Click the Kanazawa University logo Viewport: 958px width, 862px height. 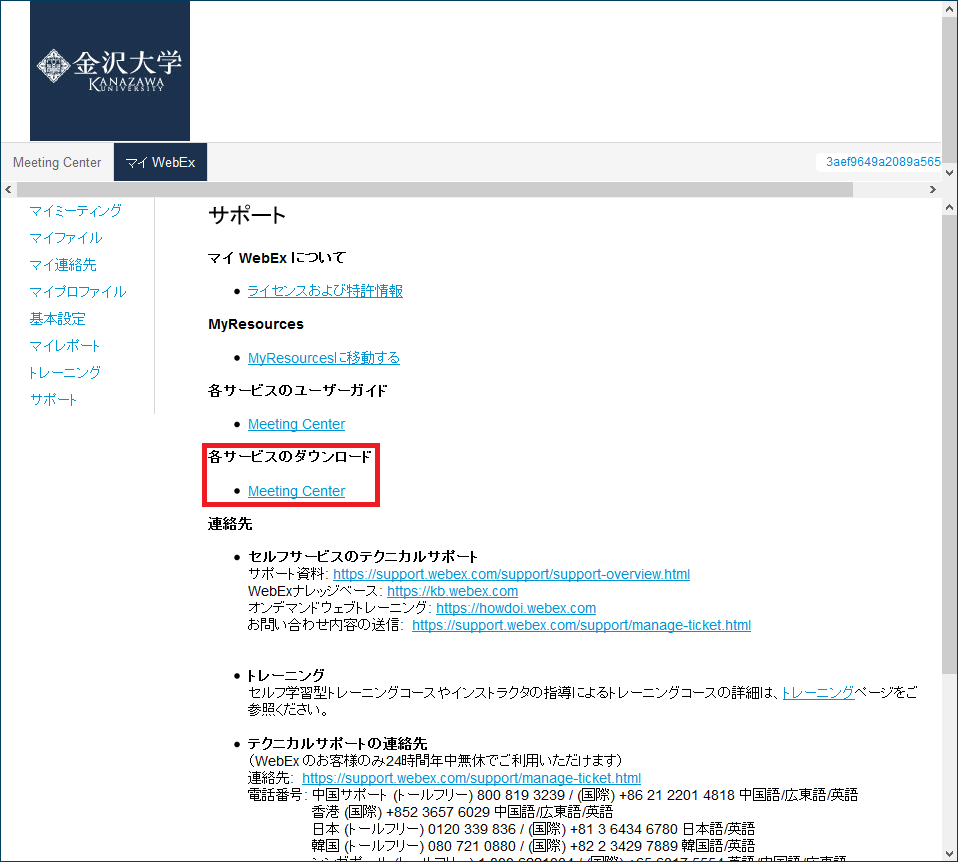[110, 70]
